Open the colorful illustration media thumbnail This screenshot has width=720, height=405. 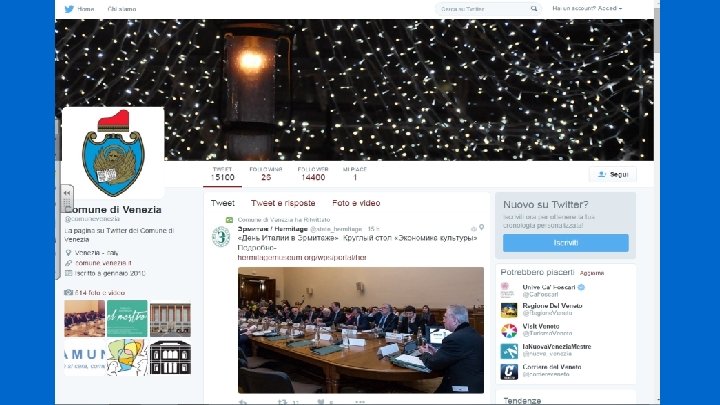(x=127, y=357)
